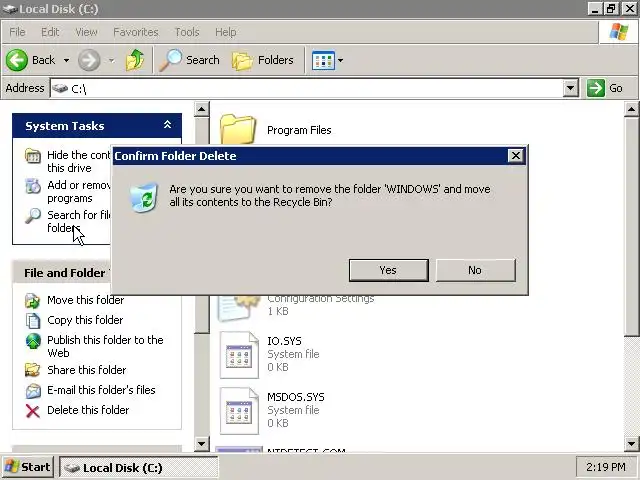Click the Hide the contents icon

33,156
